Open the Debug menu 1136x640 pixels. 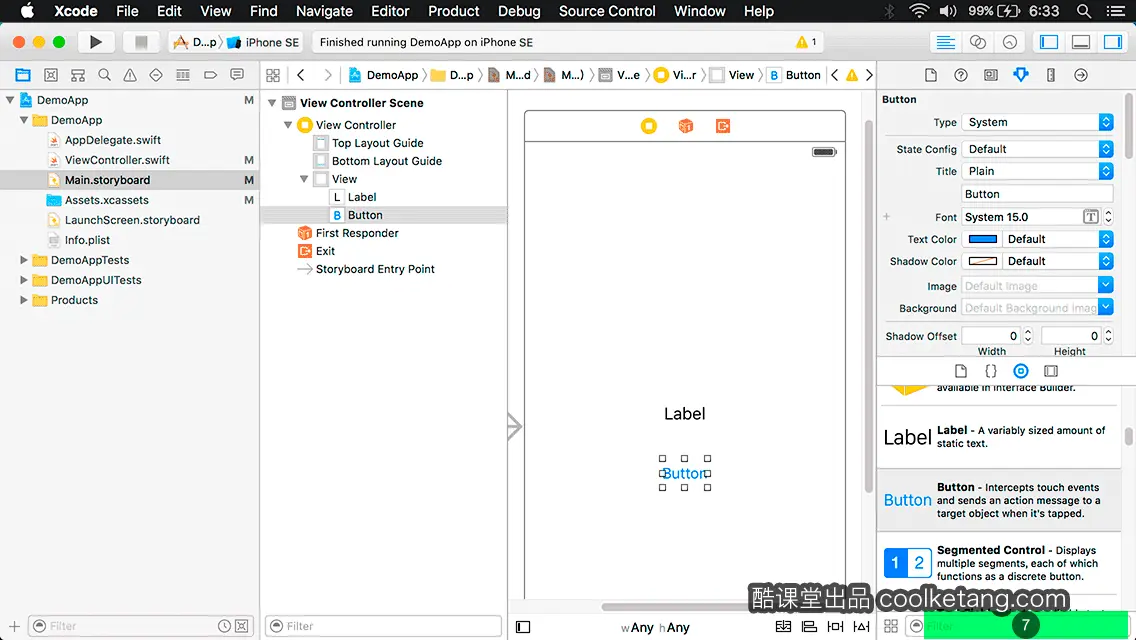coord(519,11)
